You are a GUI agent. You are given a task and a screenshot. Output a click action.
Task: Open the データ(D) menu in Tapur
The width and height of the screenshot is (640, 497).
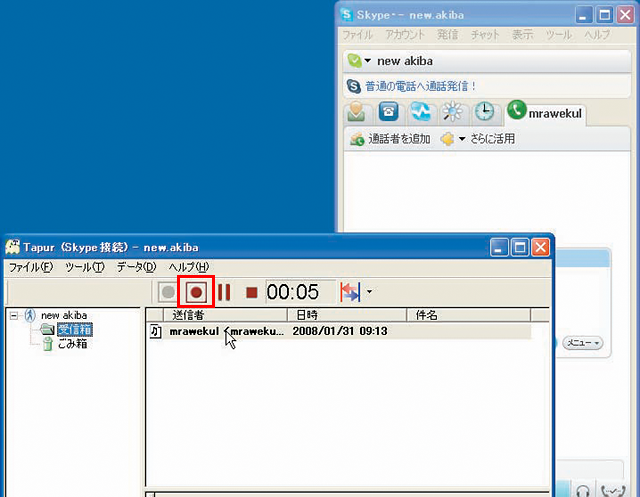(x=137, y=267)
